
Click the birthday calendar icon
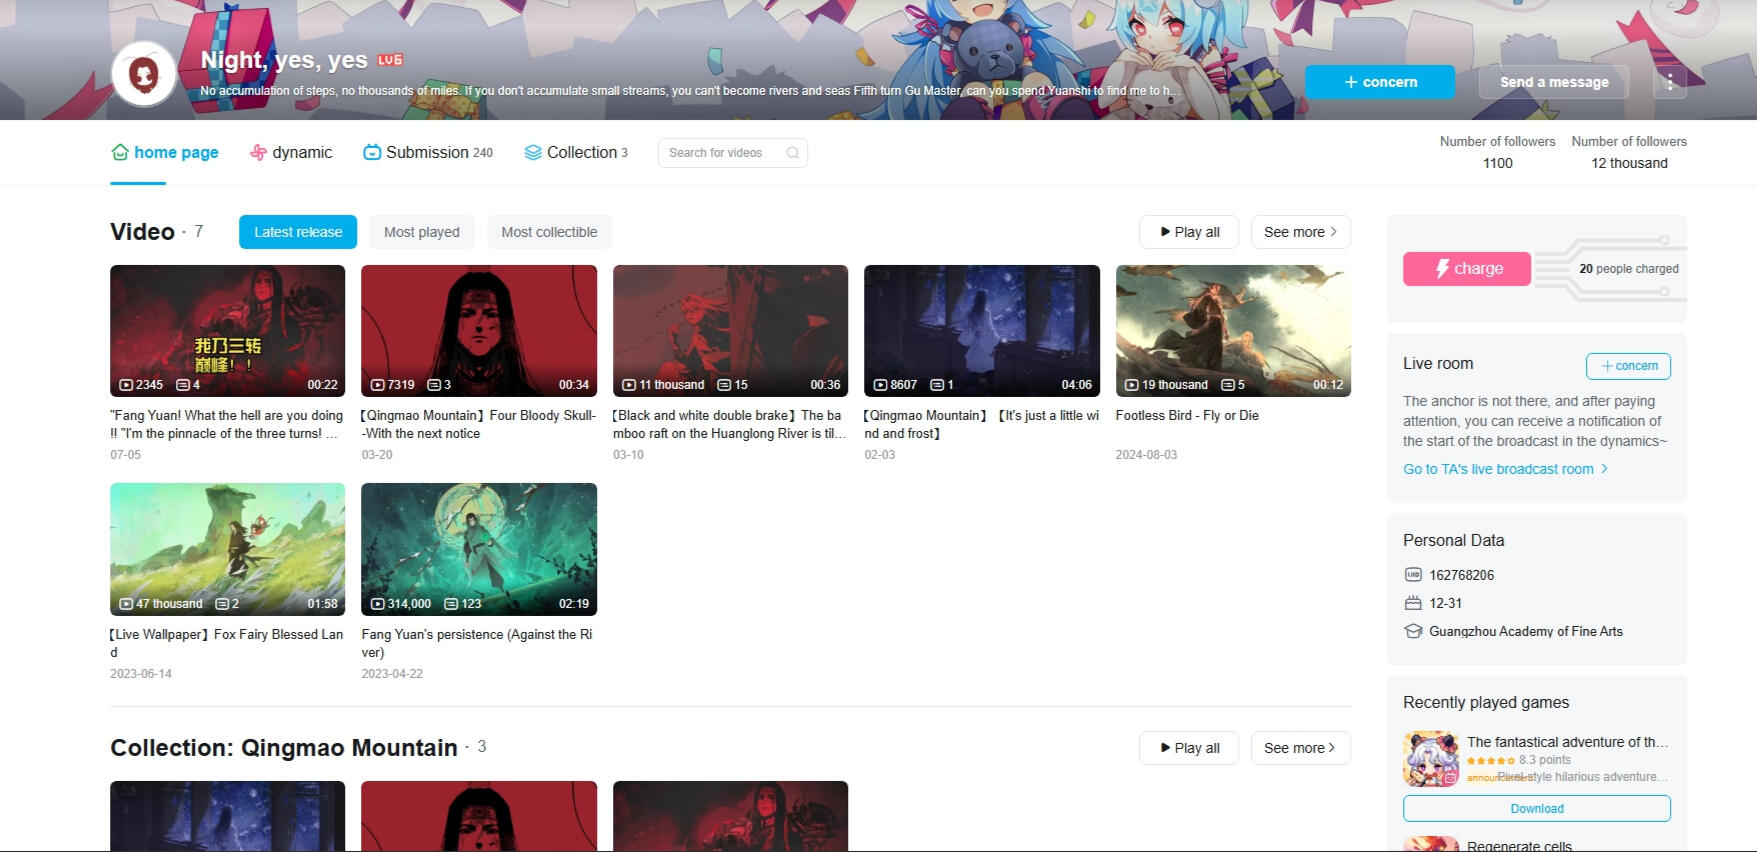pos(1413,603)
